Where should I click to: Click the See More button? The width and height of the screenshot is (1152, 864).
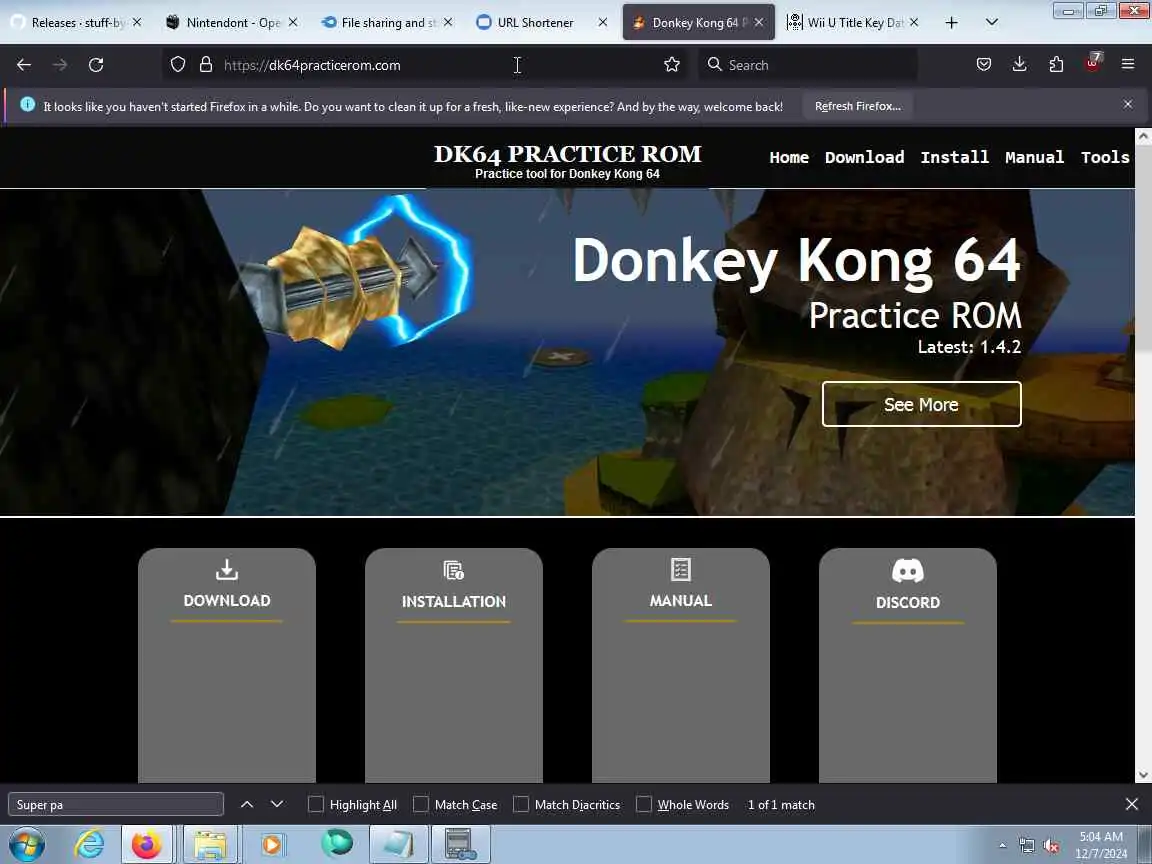click(921, 404)
